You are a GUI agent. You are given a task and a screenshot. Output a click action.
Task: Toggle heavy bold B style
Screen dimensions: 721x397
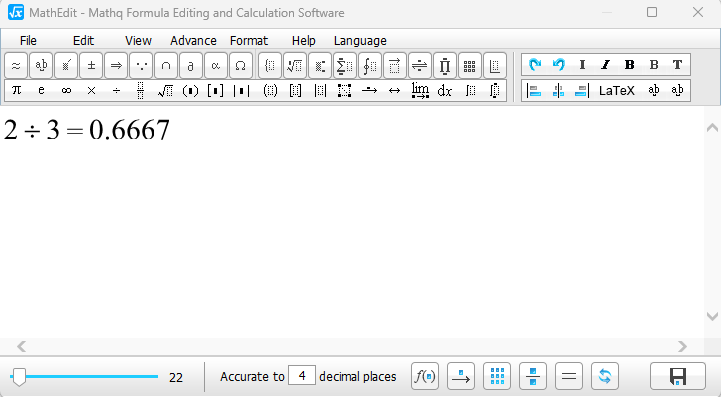629,65
